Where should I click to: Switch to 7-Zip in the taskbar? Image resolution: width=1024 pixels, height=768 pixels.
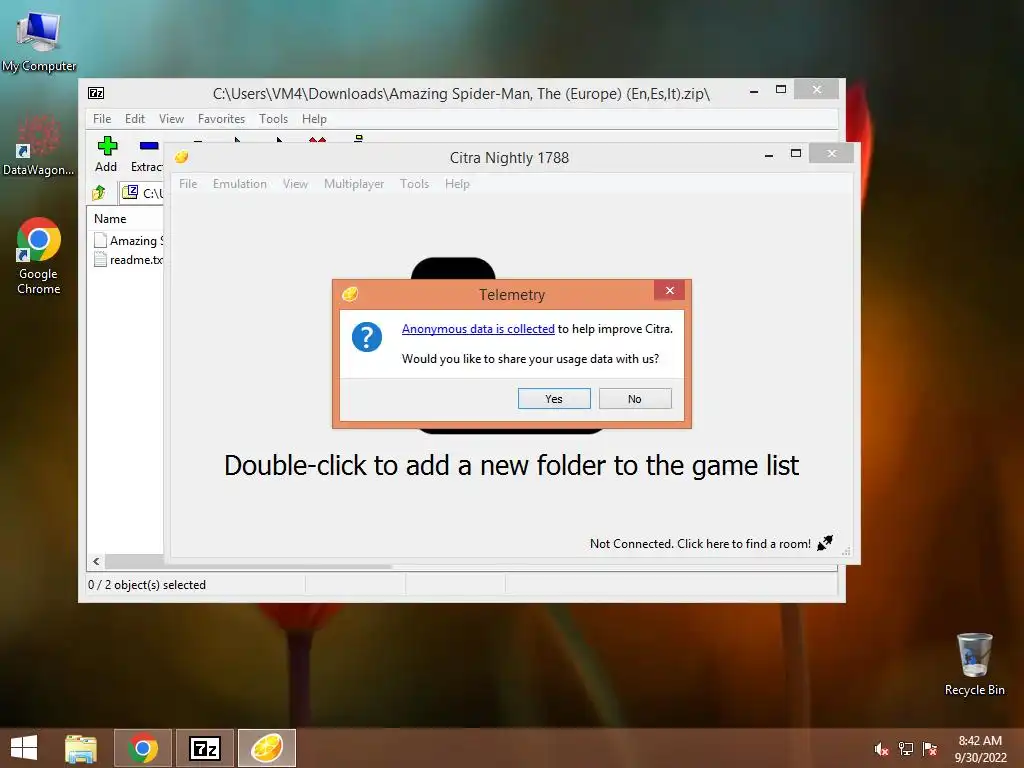click(205, 748)
